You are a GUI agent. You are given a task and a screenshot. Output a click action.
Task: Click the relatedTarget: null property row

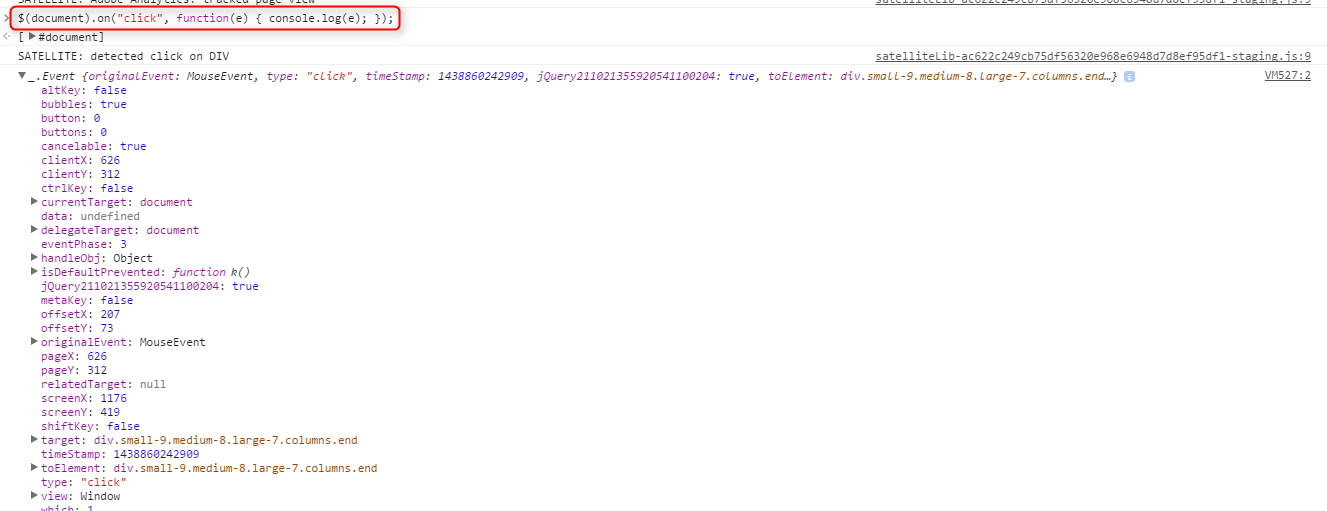103,384
